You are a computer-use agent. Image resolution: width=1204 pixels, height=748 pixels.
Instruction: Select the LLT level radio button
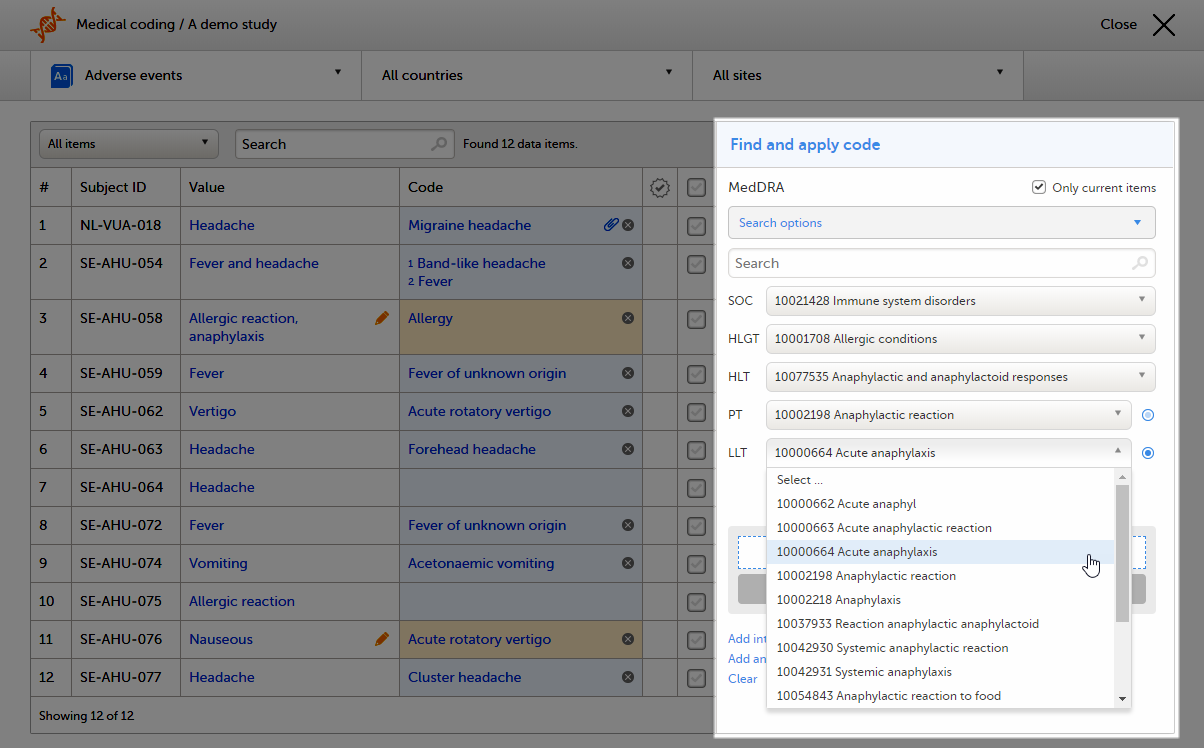click(1148, 453)
